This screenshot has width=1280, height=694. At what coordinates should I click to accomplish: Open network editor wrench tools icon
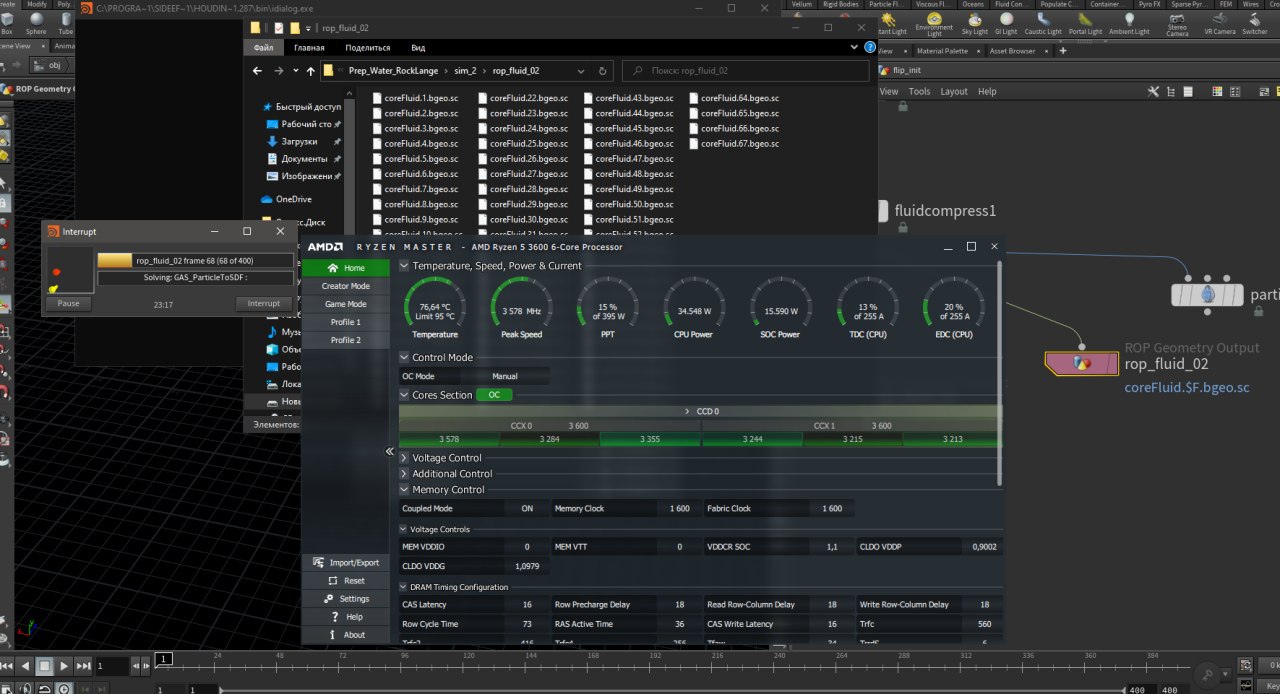pyautogui.click(x=1153, y=91)
